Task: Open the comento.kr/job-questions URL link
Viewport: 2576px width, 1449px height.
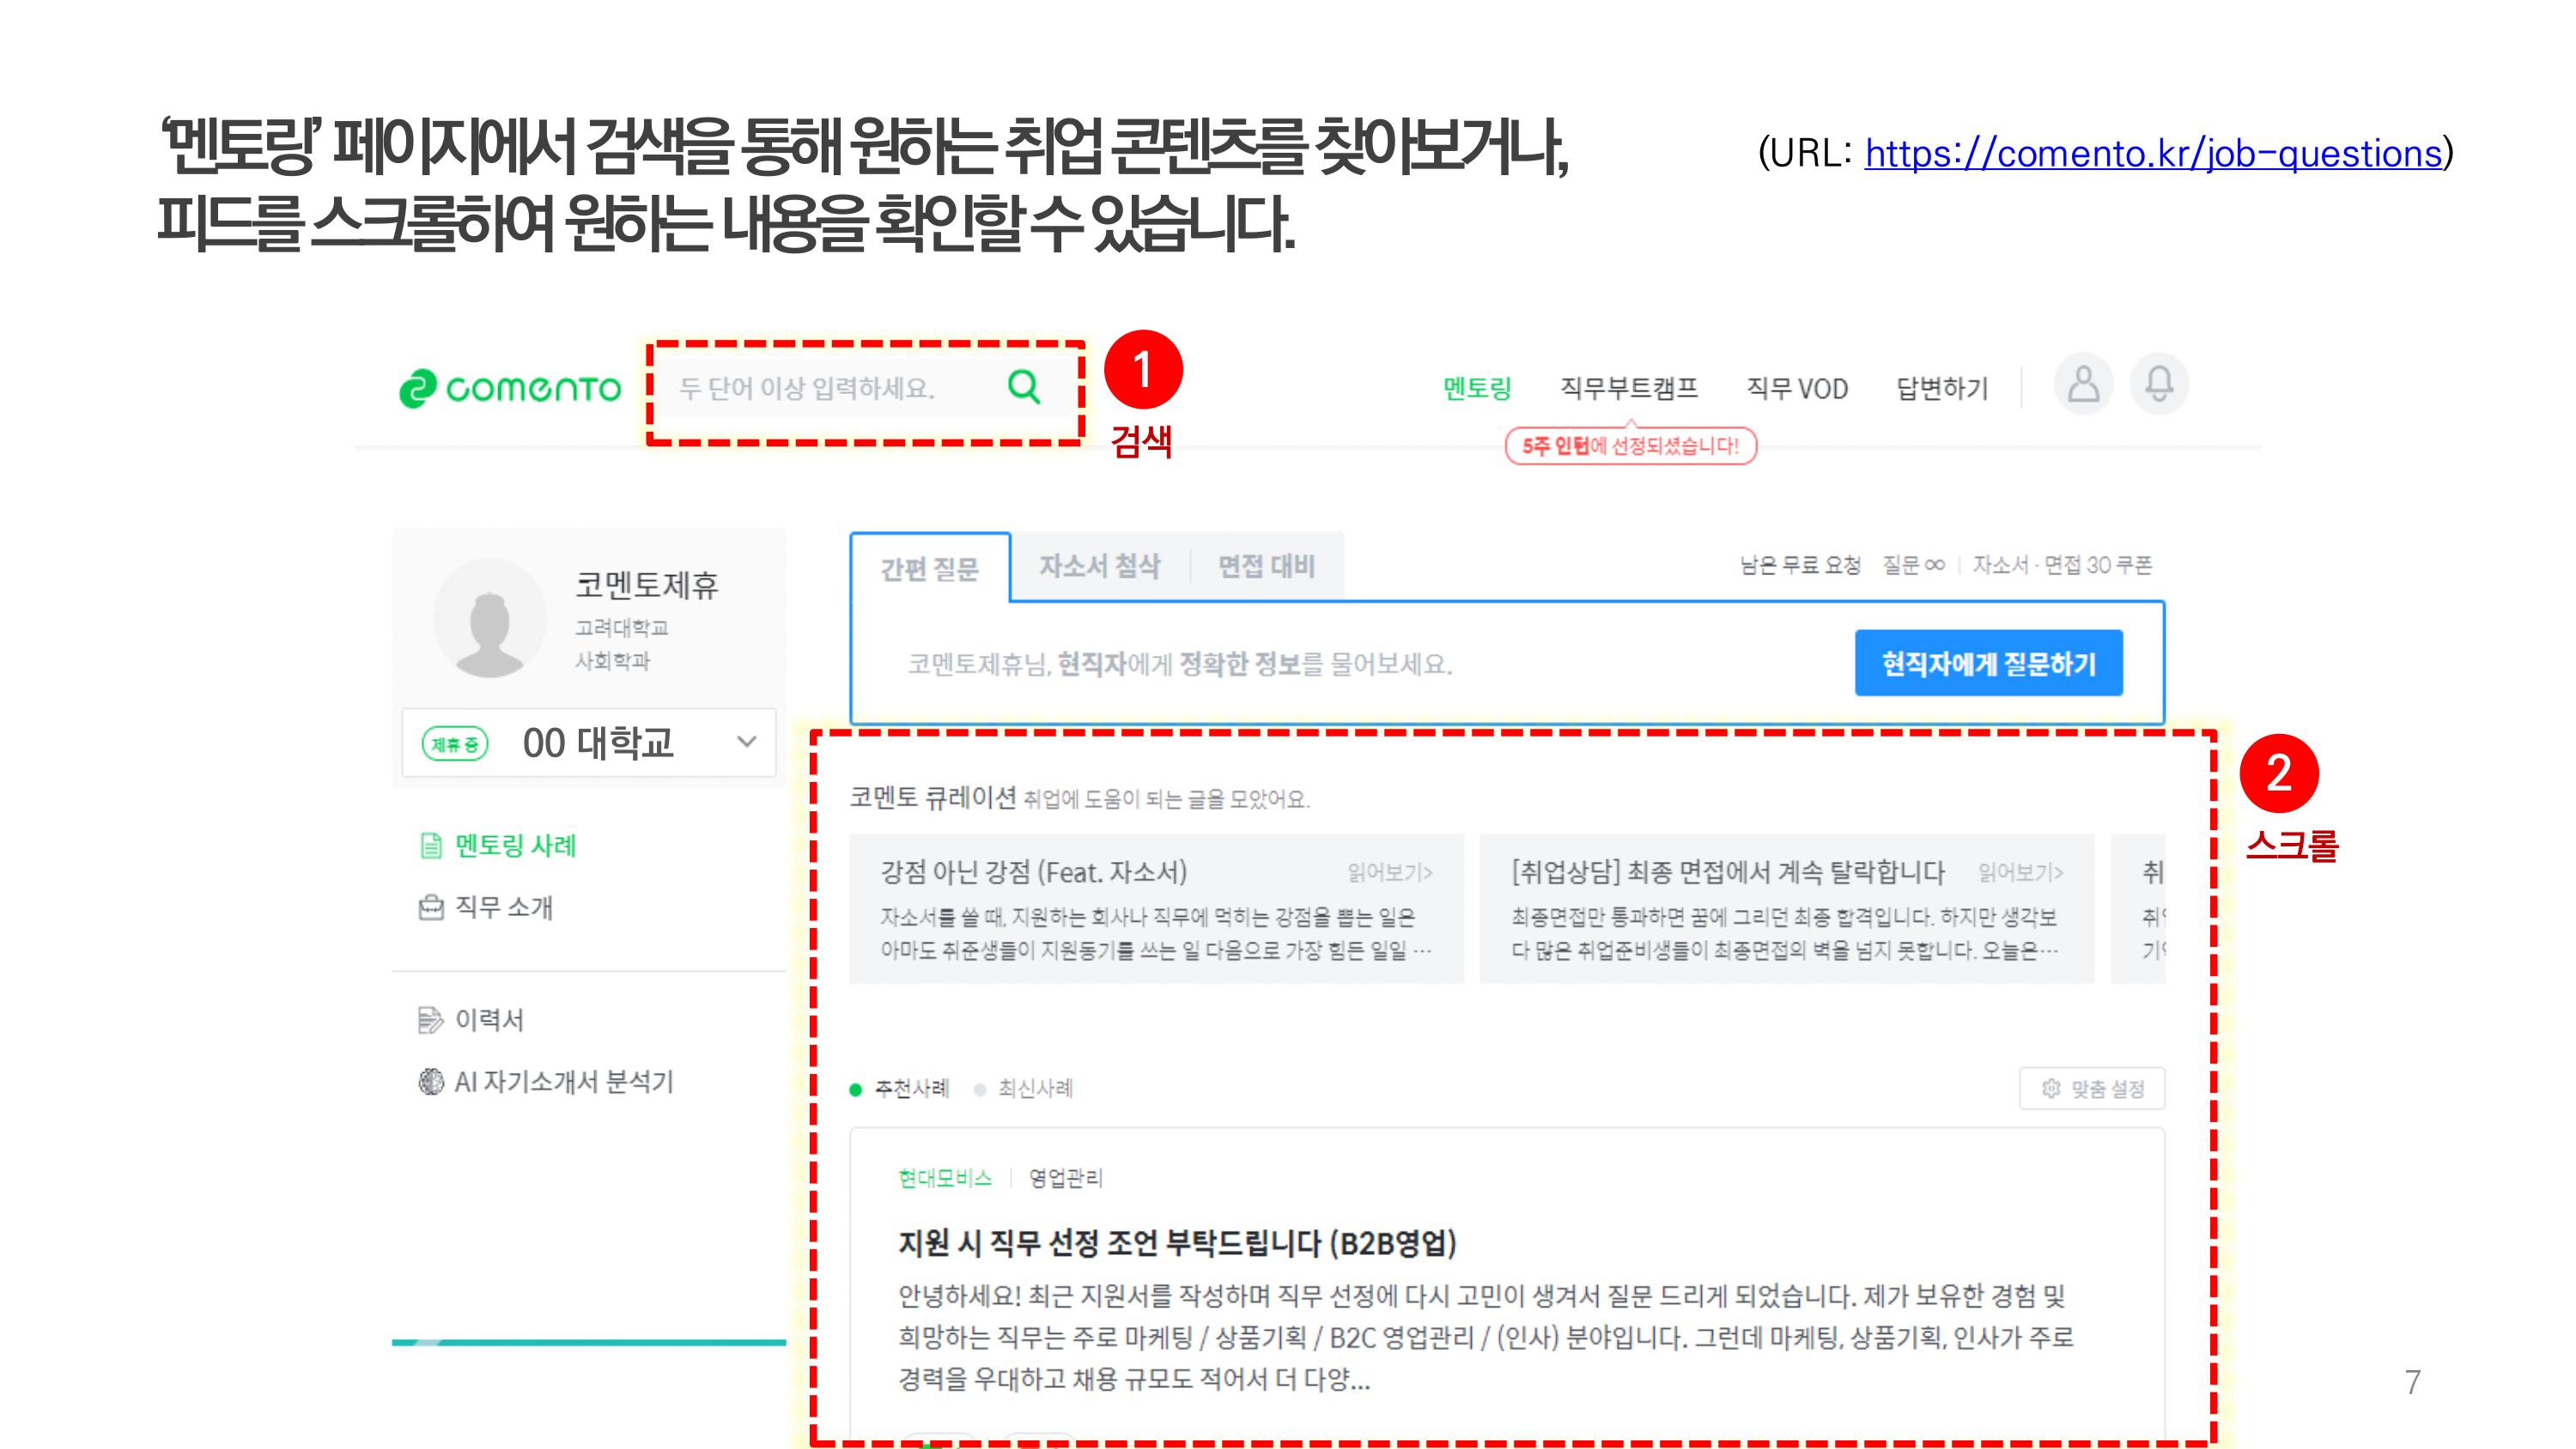Action: [2152, 154]
